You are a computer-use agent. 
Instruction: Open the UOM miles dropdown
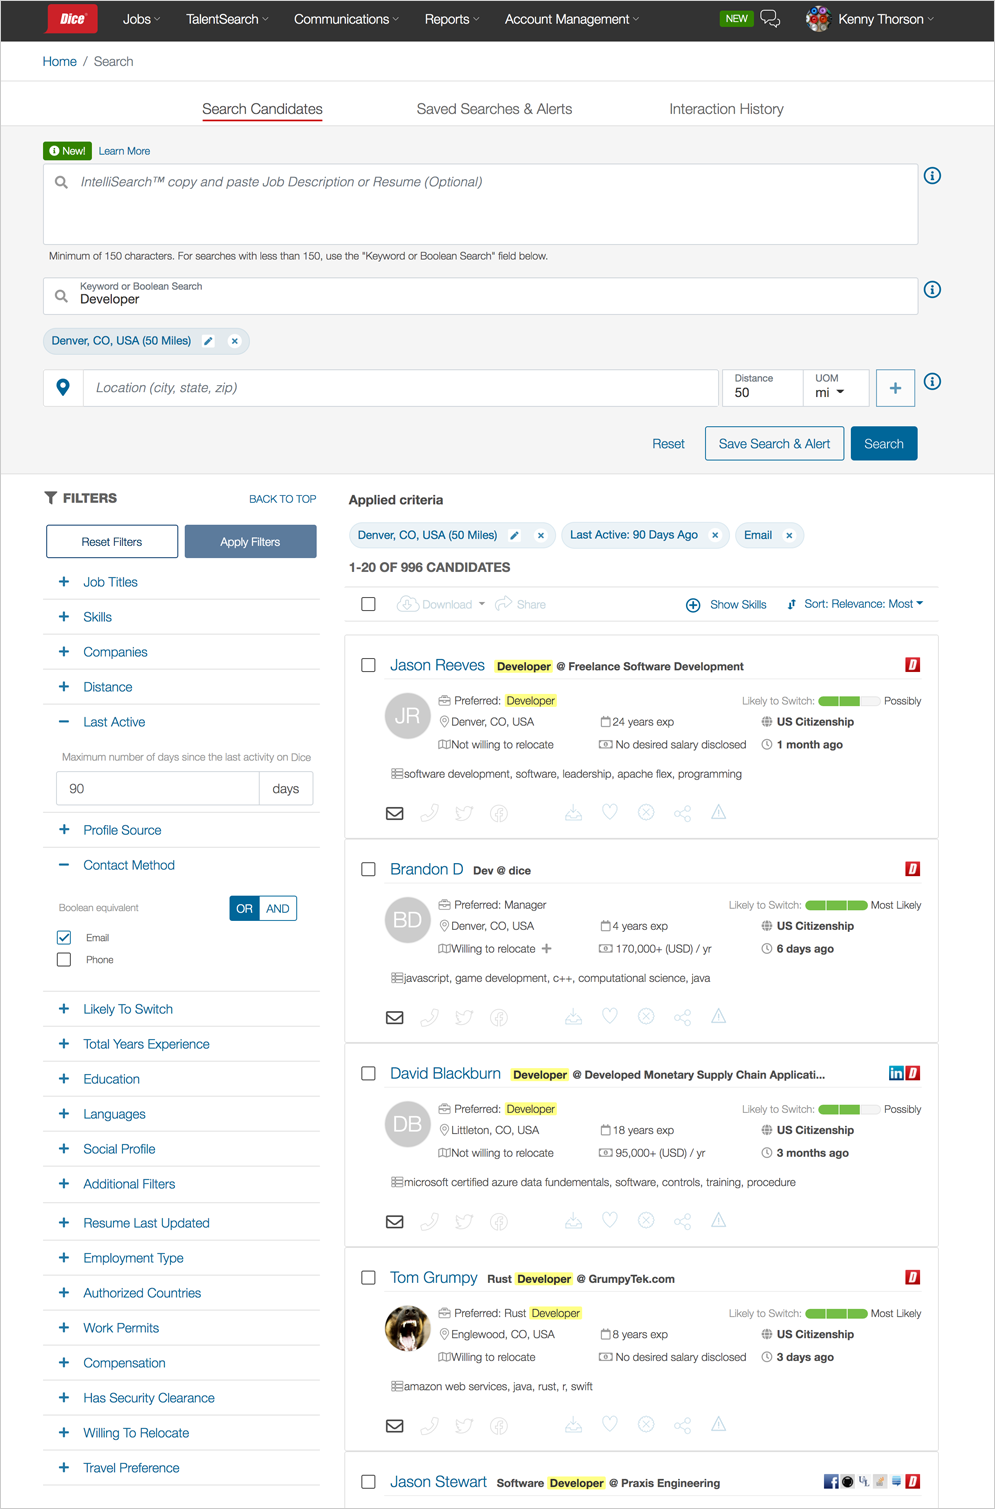coord(830,392)
